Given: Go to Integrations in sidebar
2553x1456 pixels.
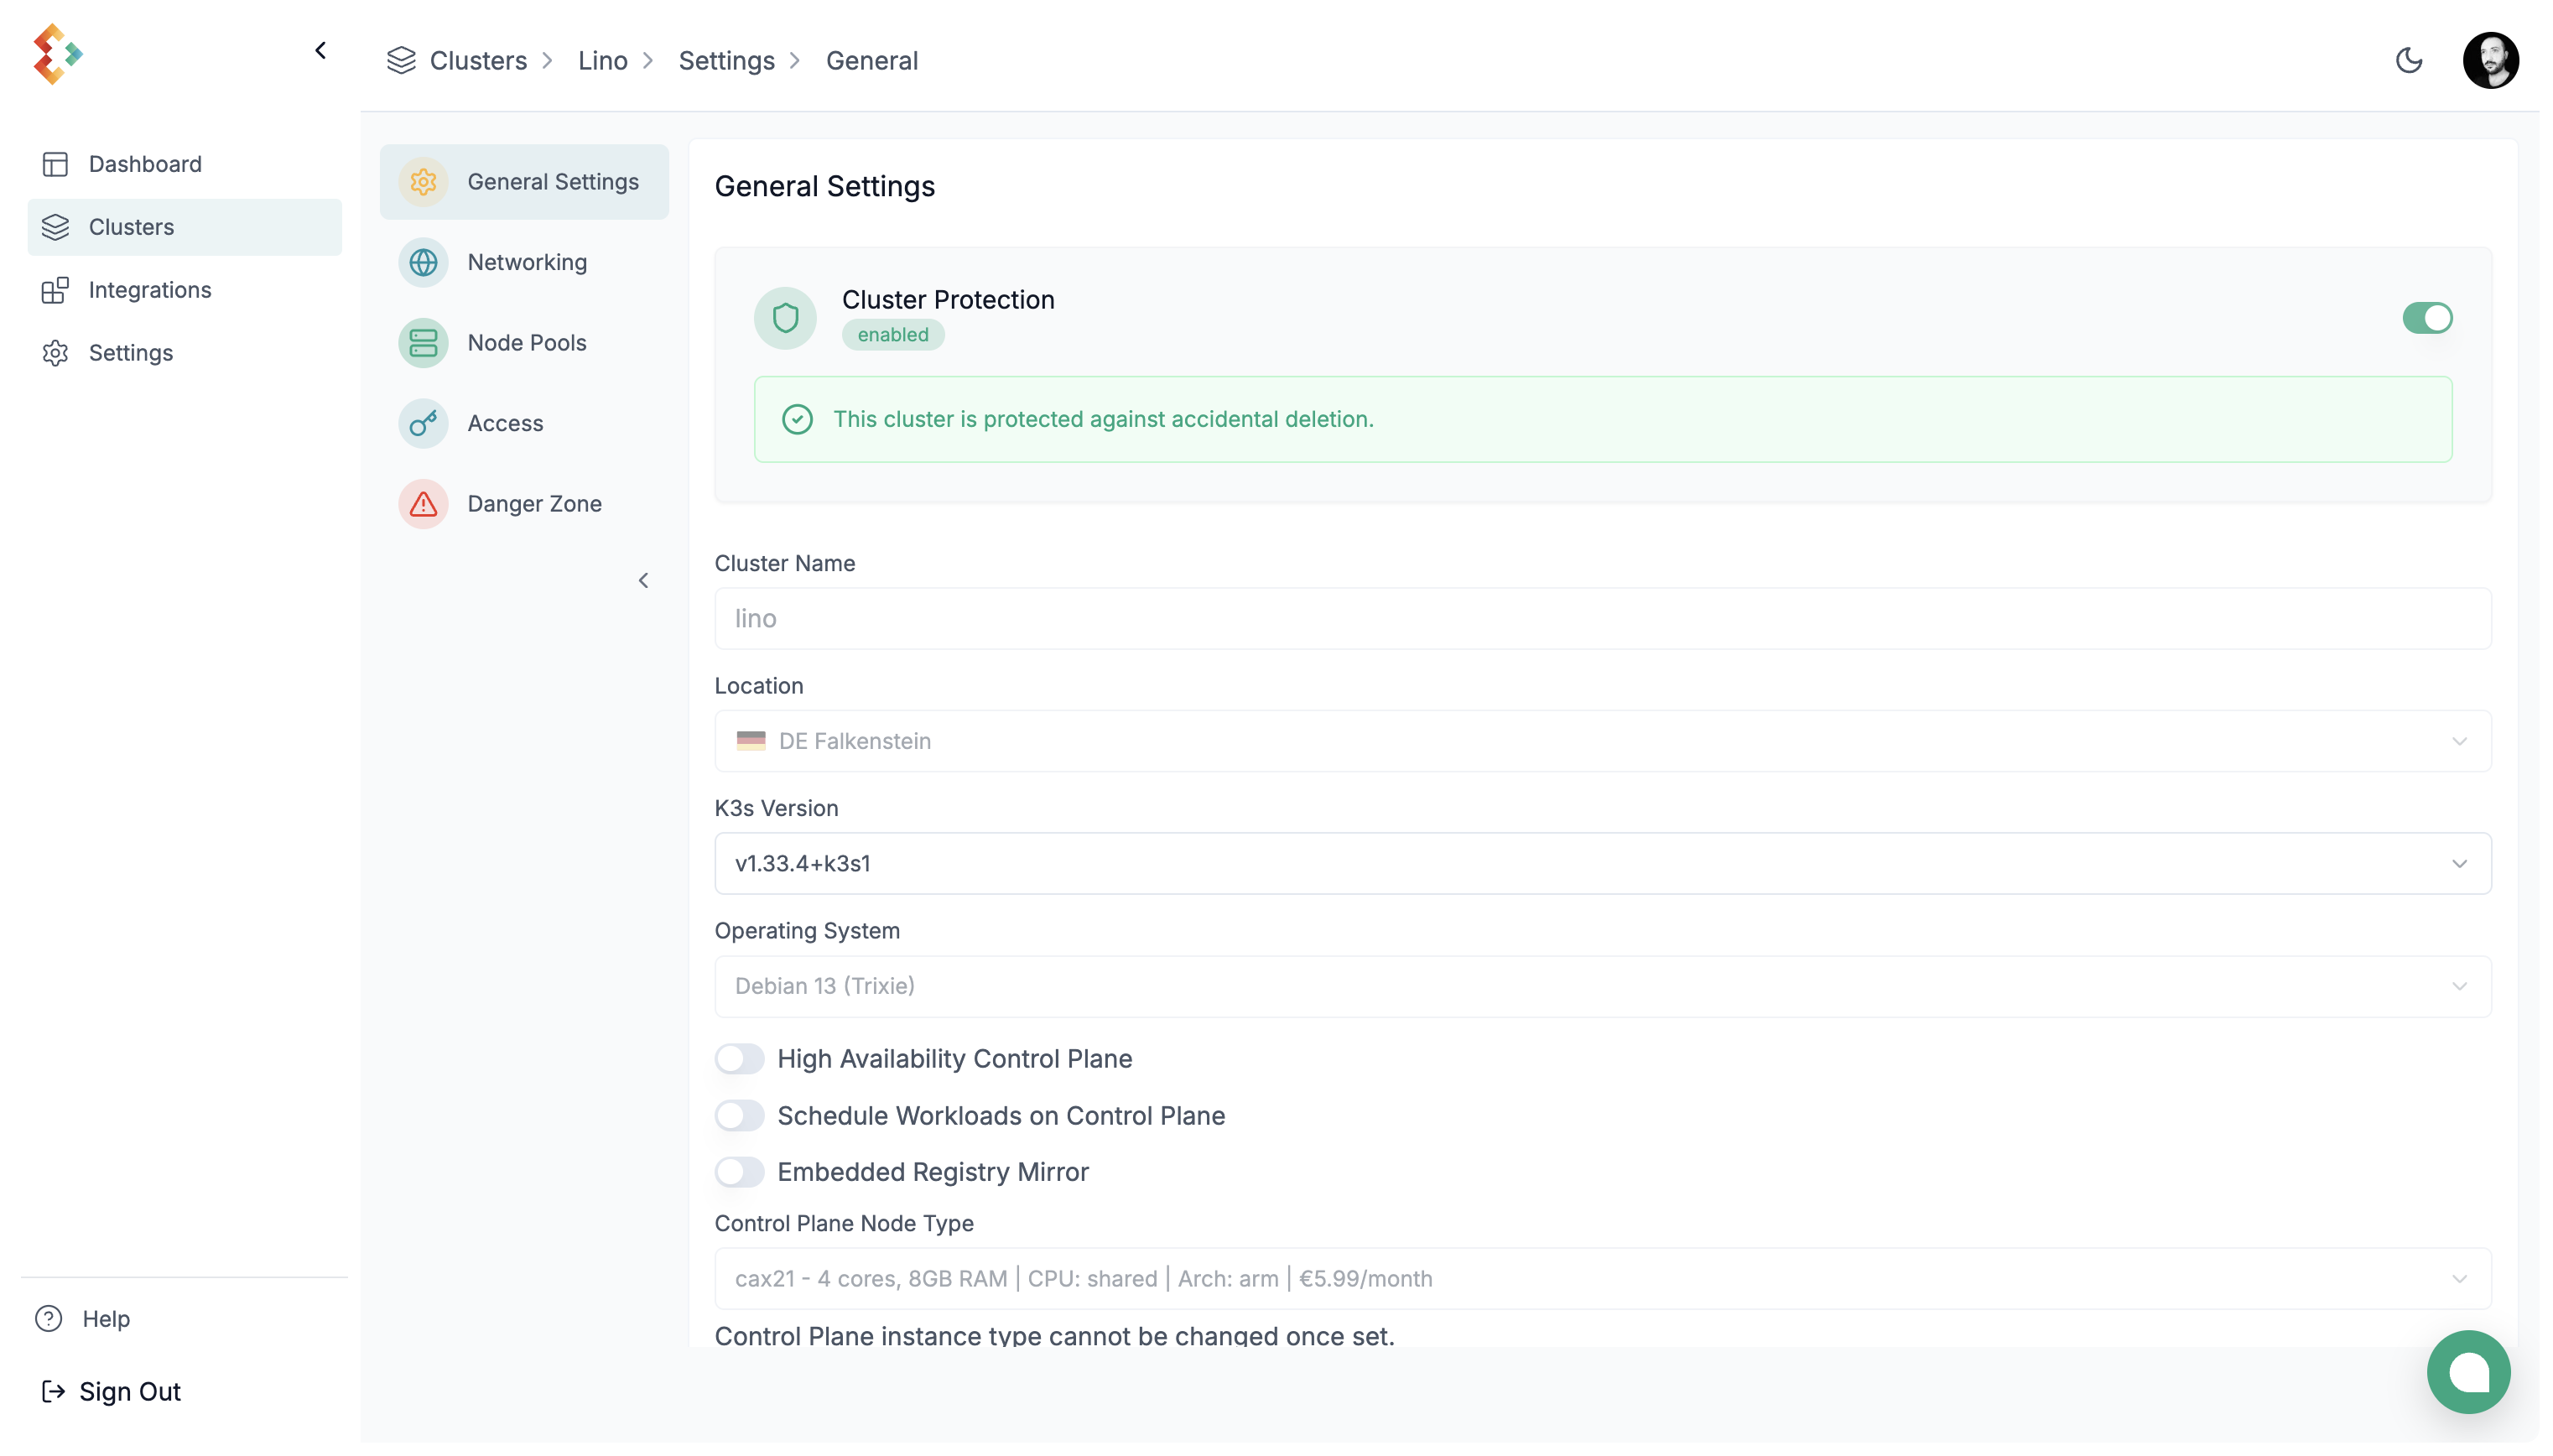Looking at the screenshot, I should [149, 290].
